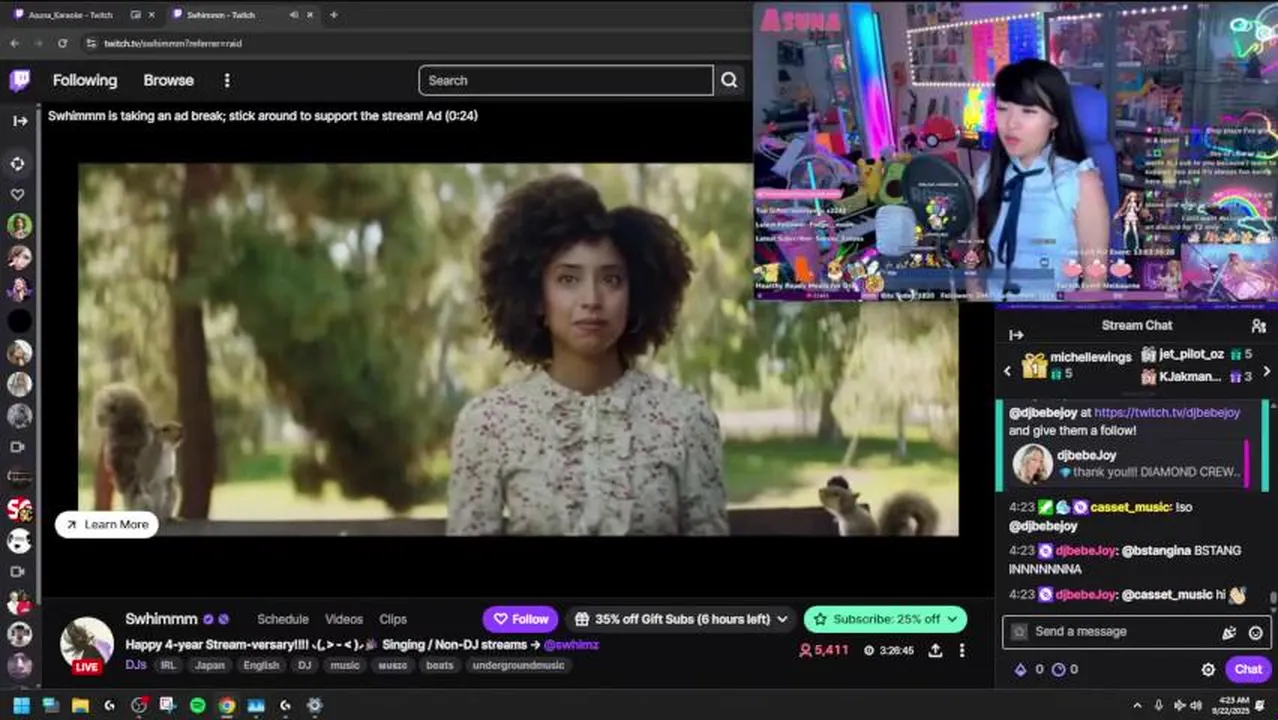Click the recommended icon atop the left sidebar

18,163
